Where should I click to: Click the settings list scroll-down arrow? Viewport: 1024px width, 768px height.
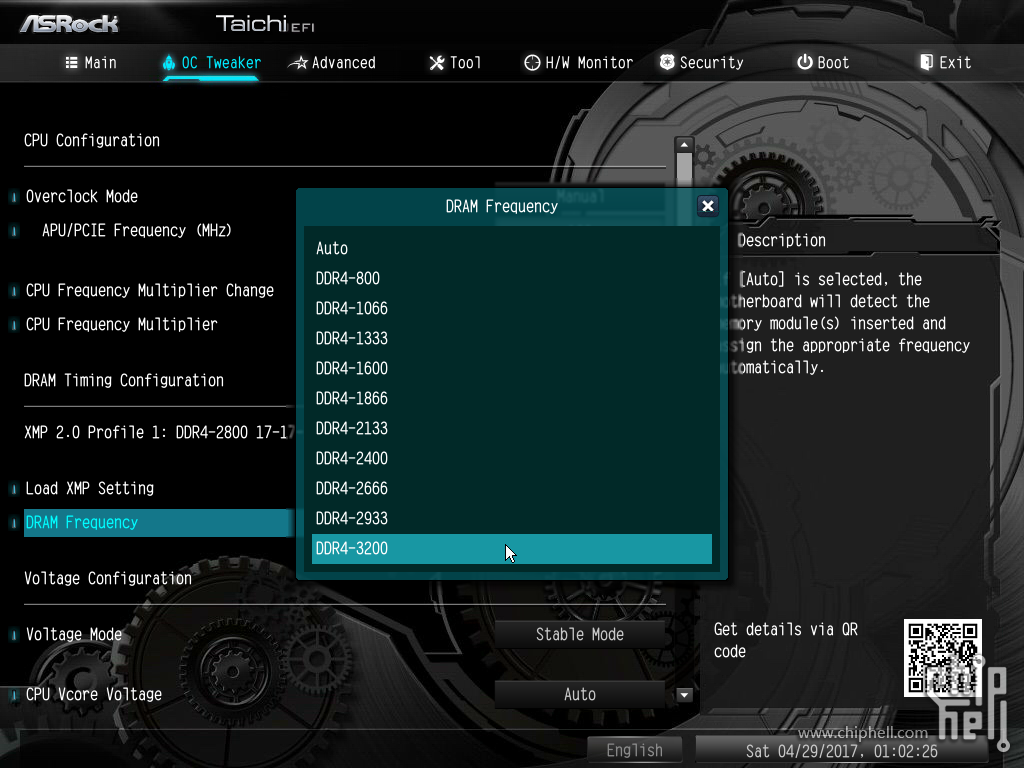[x=684, y=695]
